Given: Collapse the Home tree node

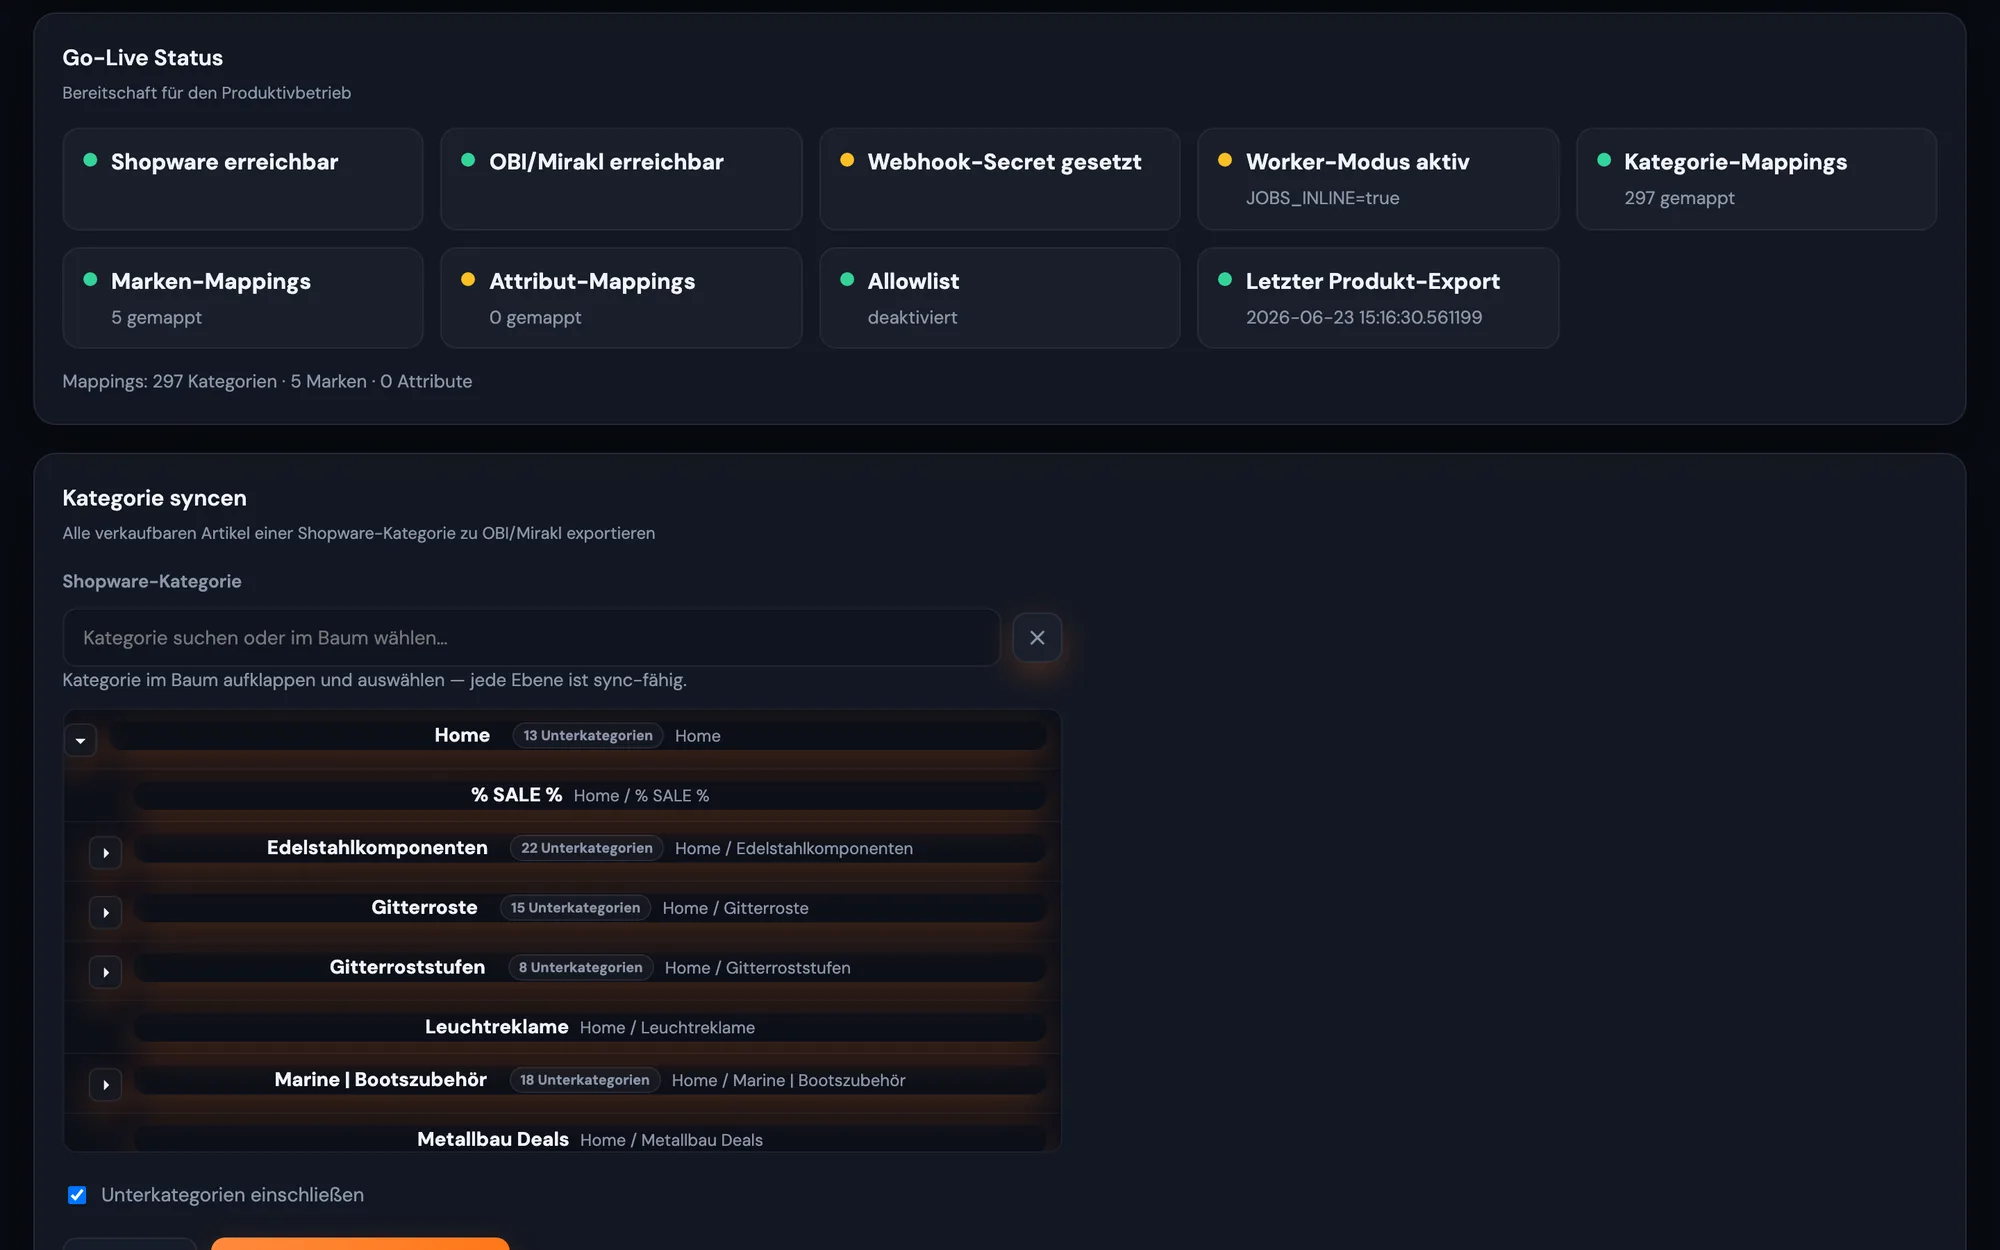Looking at the screenshot, I should click(80, 740).
